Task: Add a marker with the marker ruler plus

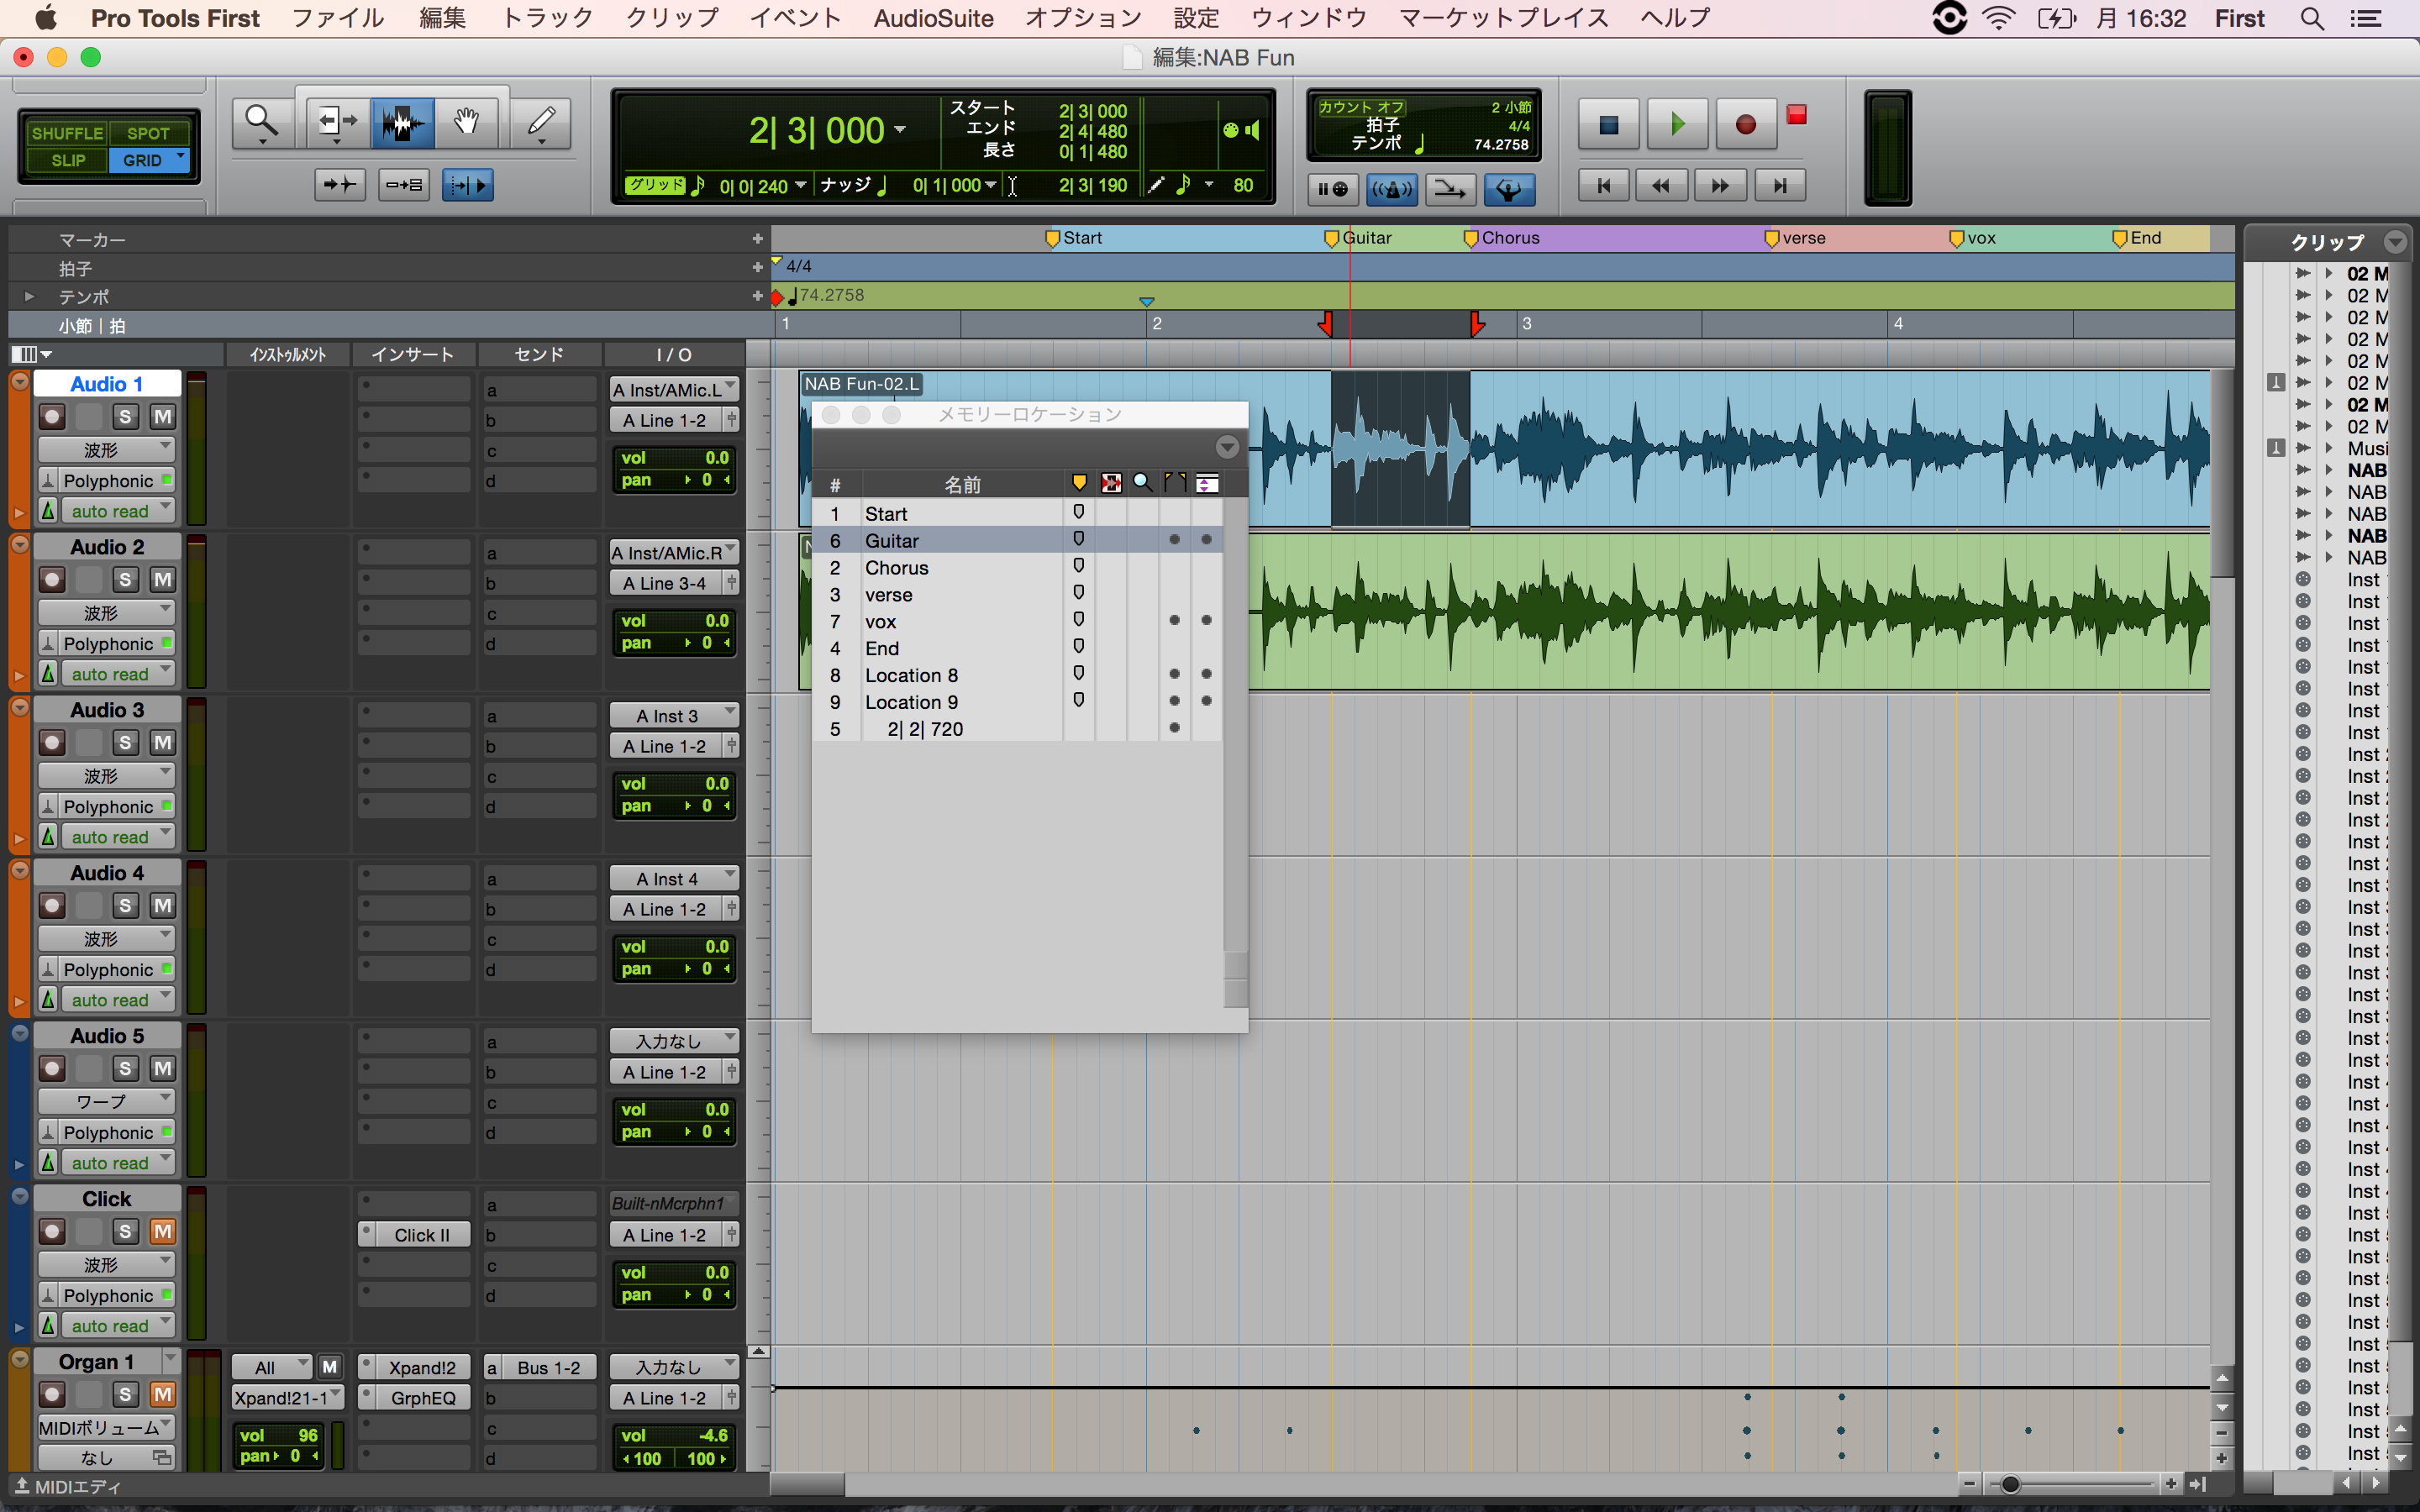Action: [757, 239]
